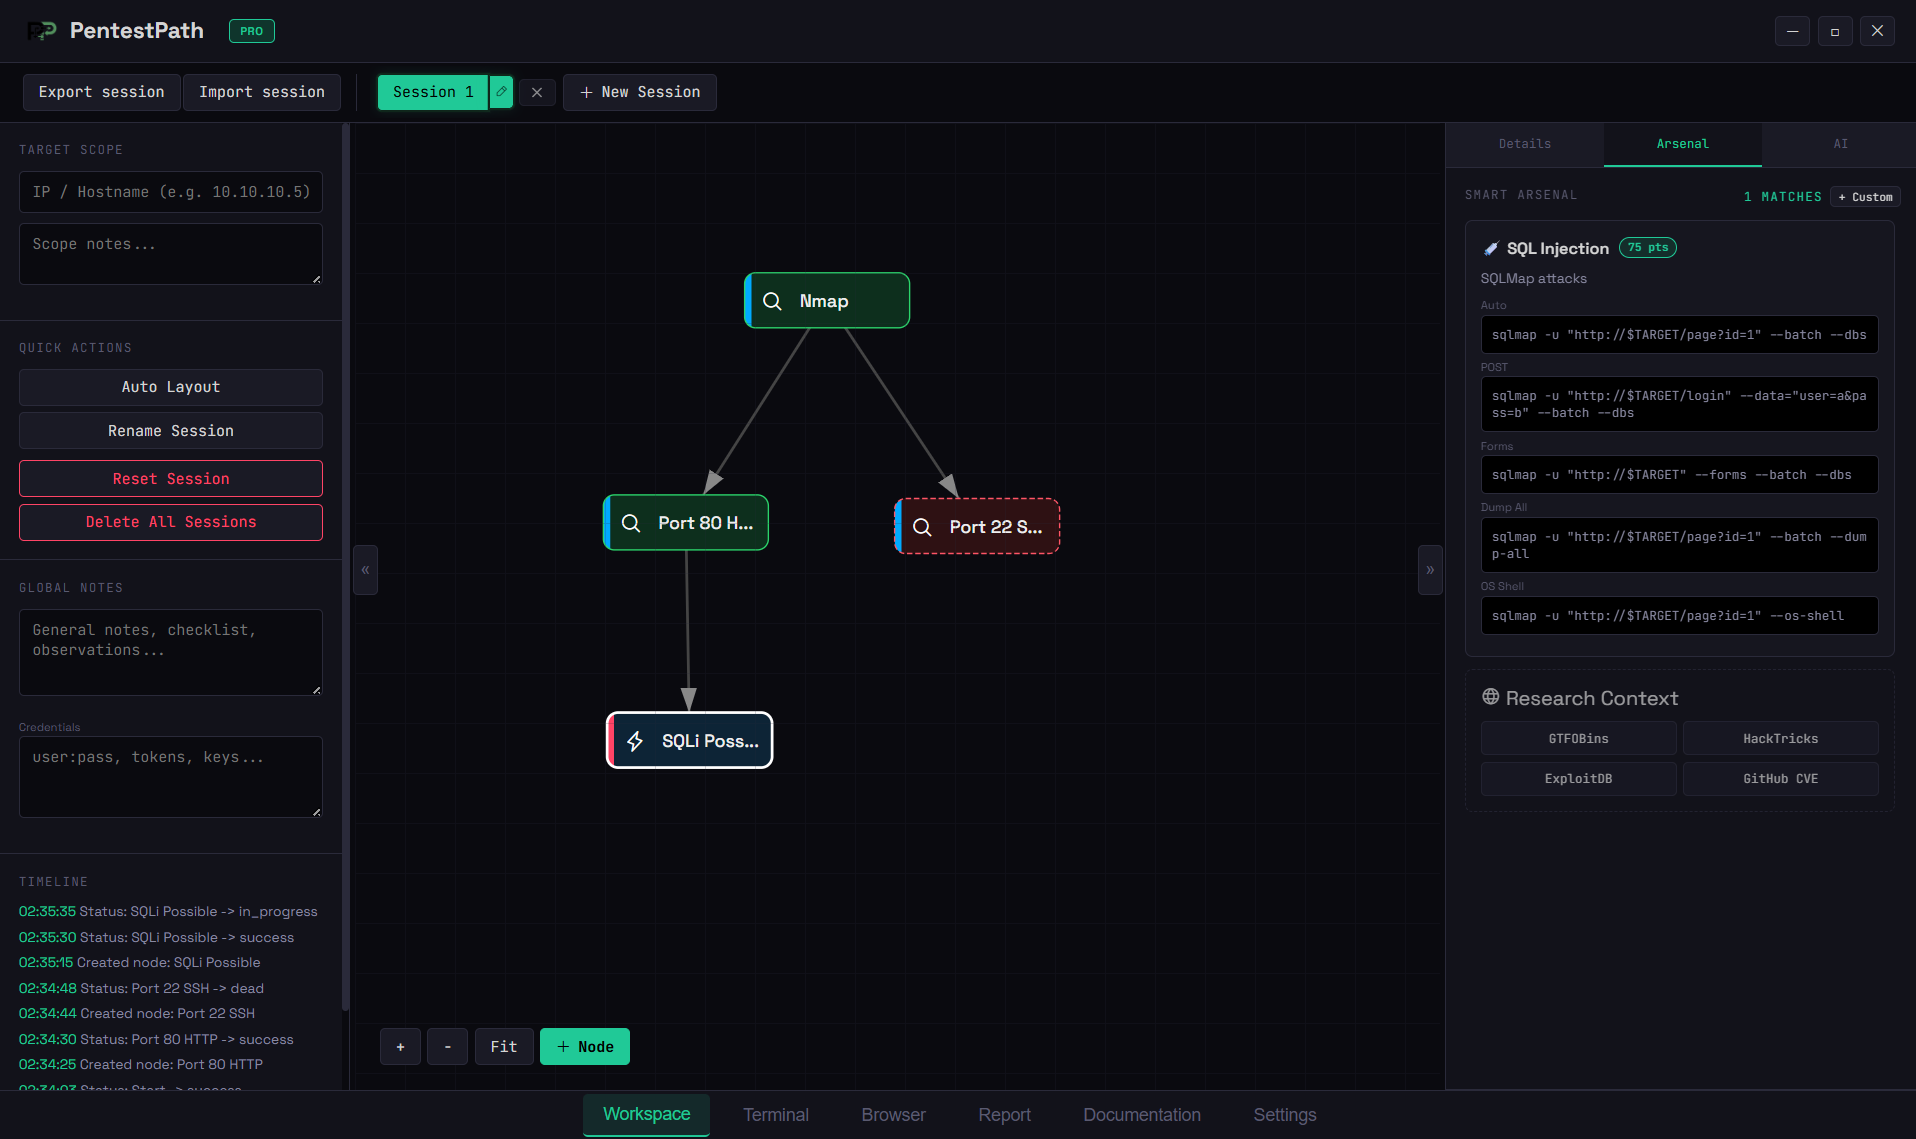1916x1139 pixels.
Task: Click the pencil icon to rename Session 1
Action: (500, 91)
